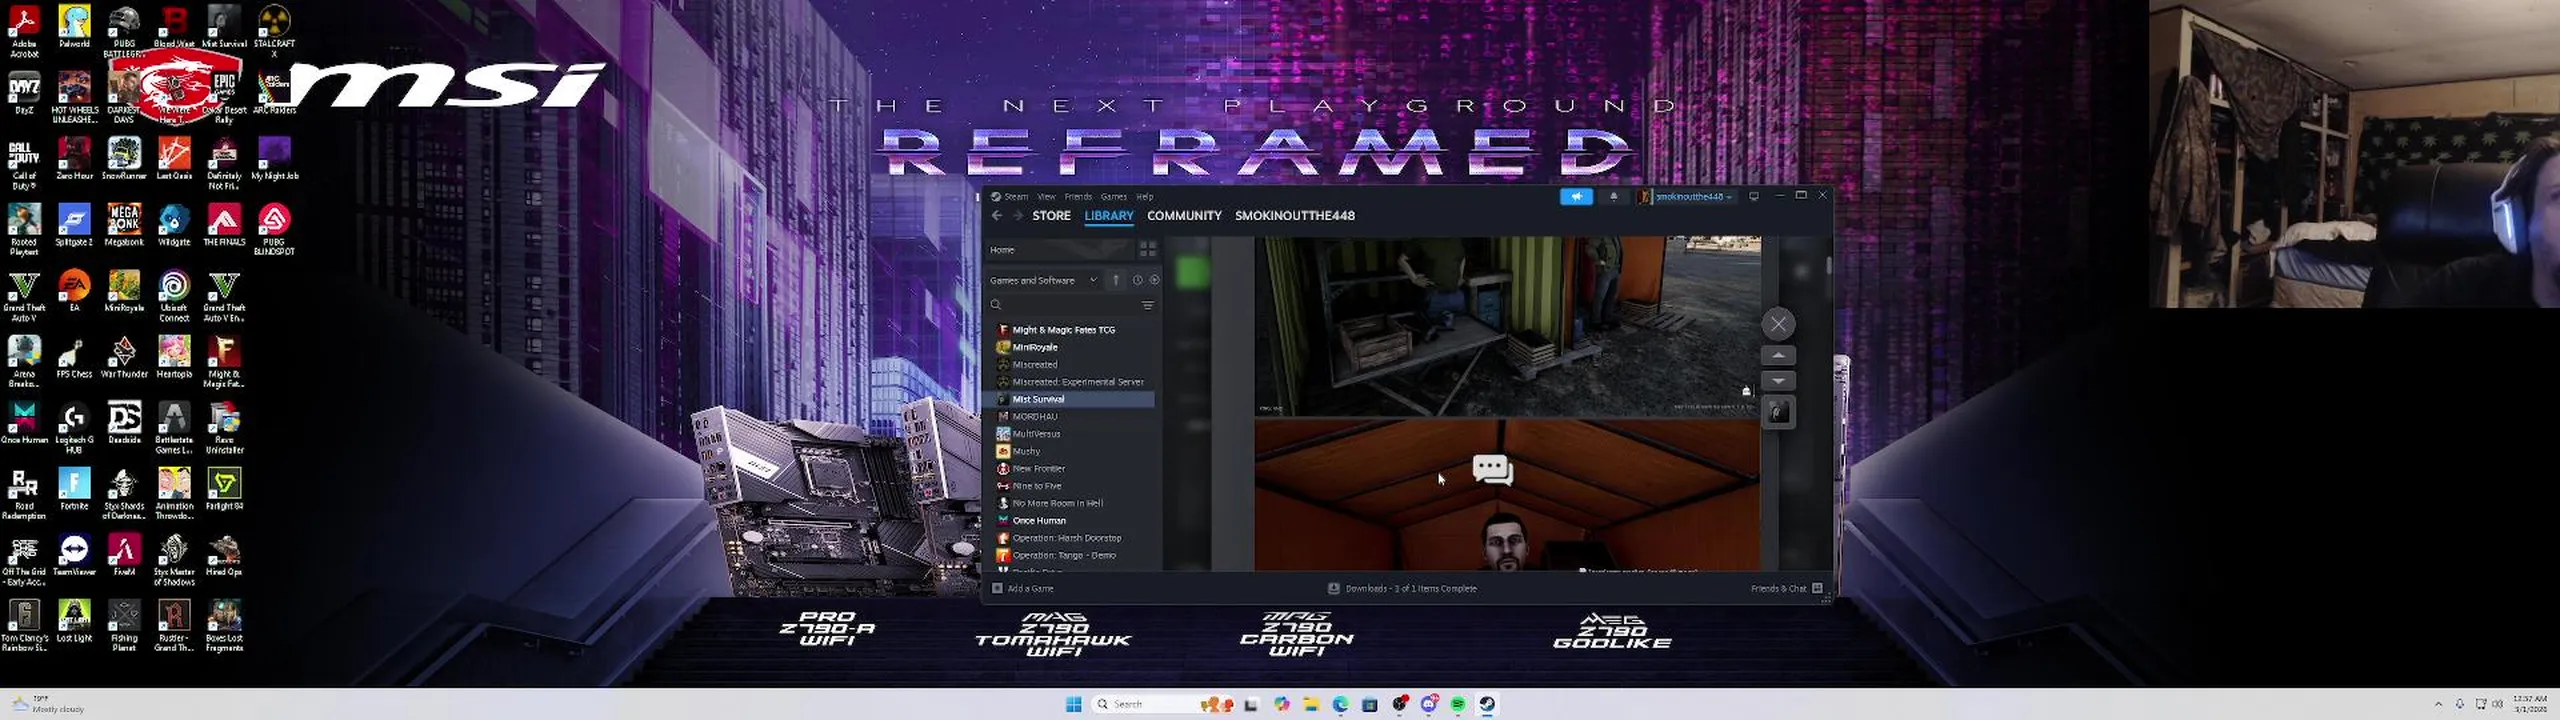Screen dimensions: 2560x720
Task: Open the Palworld desktop shortcut
Action: click(74, 26)
